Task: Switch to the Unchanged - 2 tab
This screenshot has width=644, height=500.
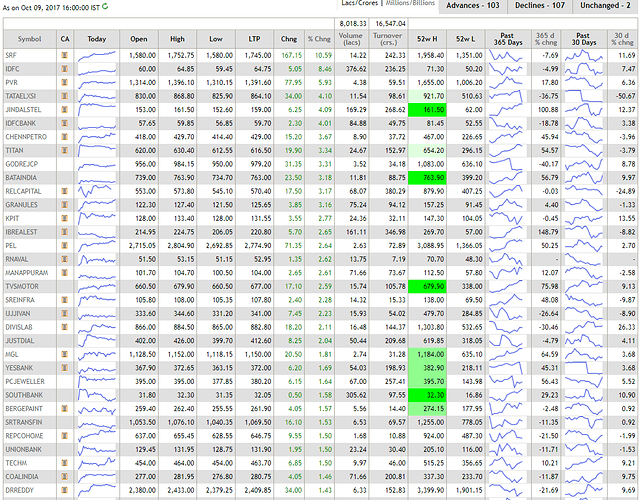Action: click(x=605, y=6)
